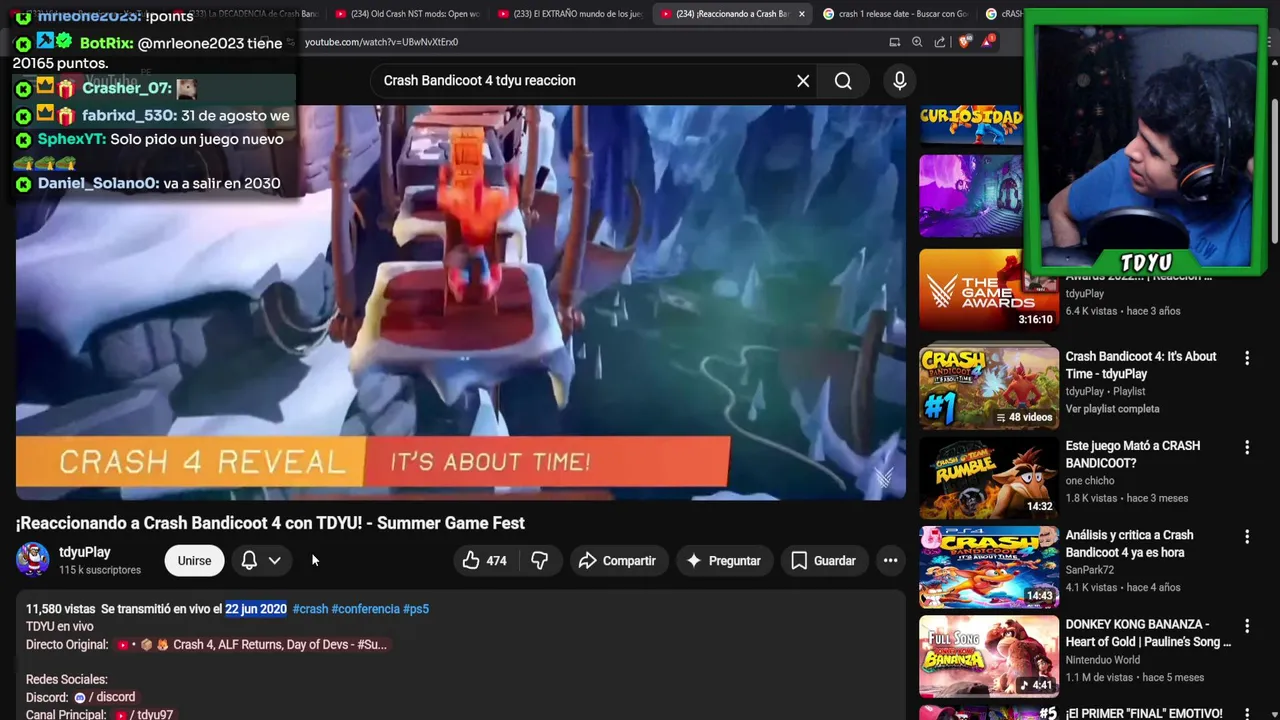Click '115 k suscriptores' text
This screenshot has height=720, width=1280.
pos(100,570)
